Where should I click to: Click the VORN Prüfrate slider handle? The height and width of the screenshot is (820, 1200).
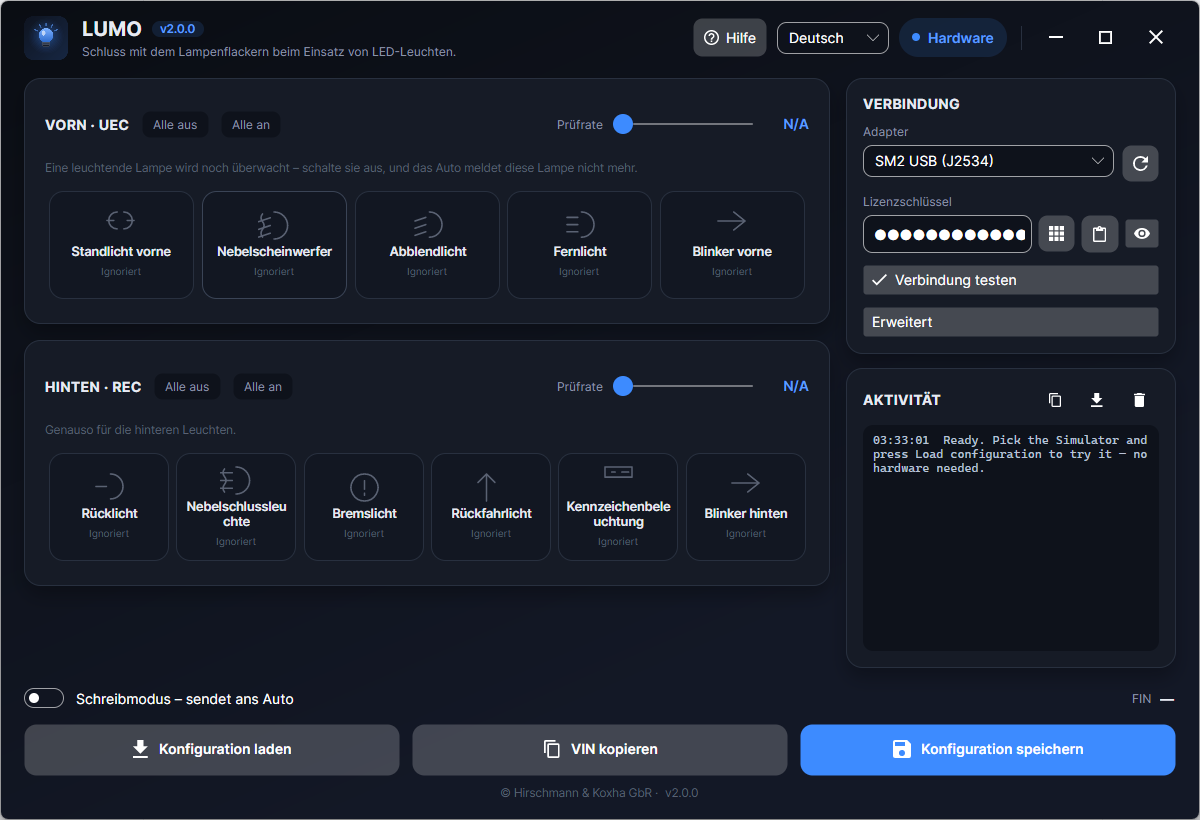coord(623,124)
